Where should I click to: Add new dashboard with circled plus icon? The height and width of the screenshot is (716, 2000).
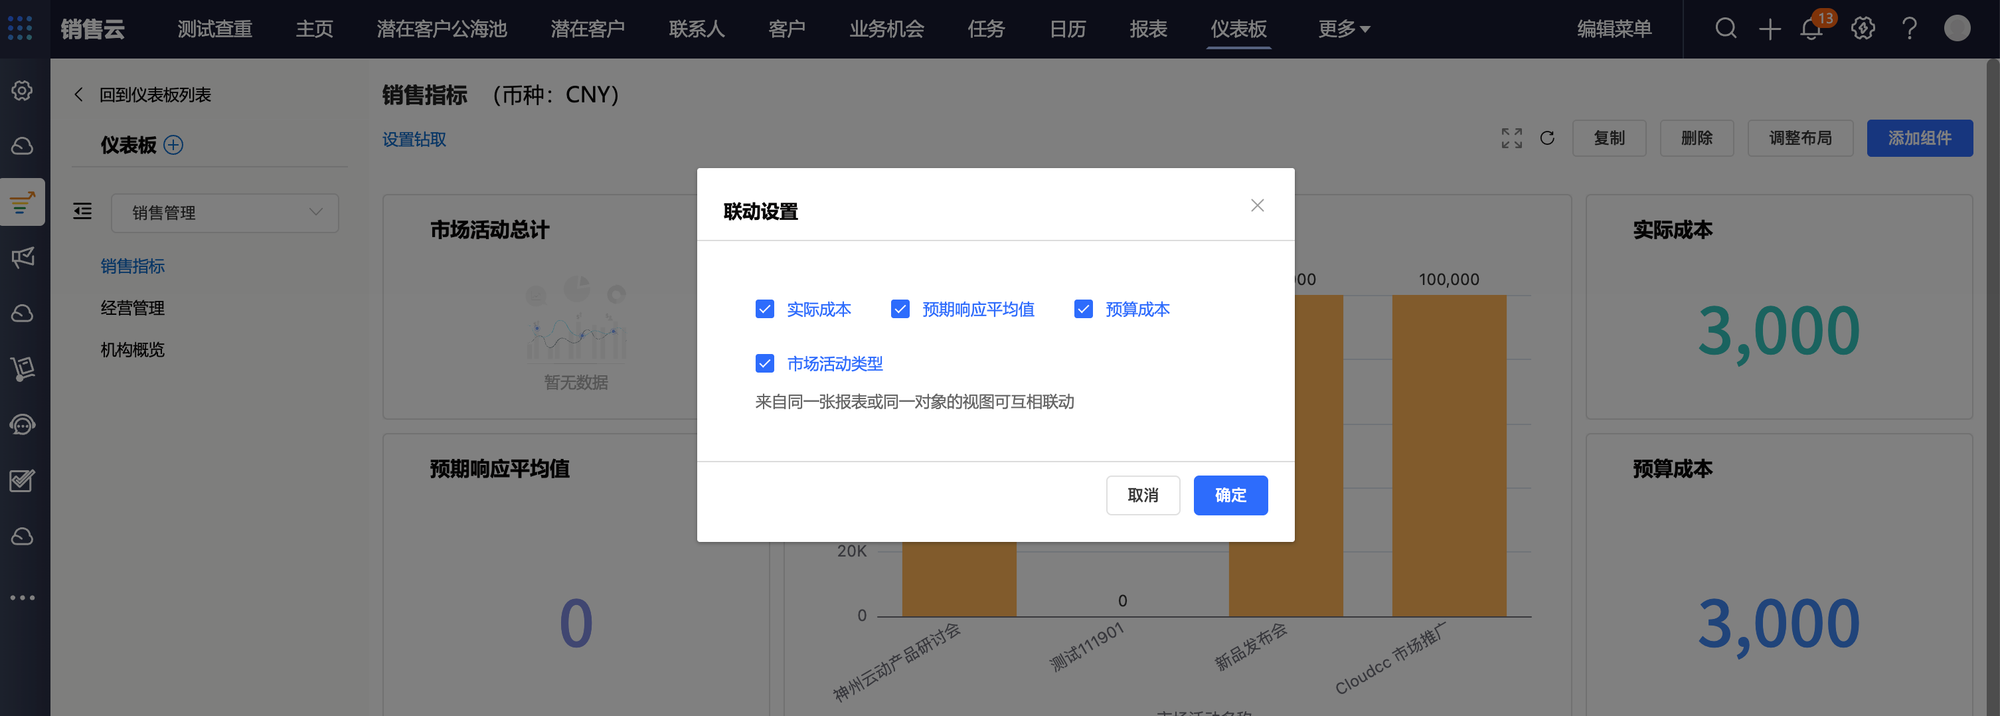coord(173,145)
